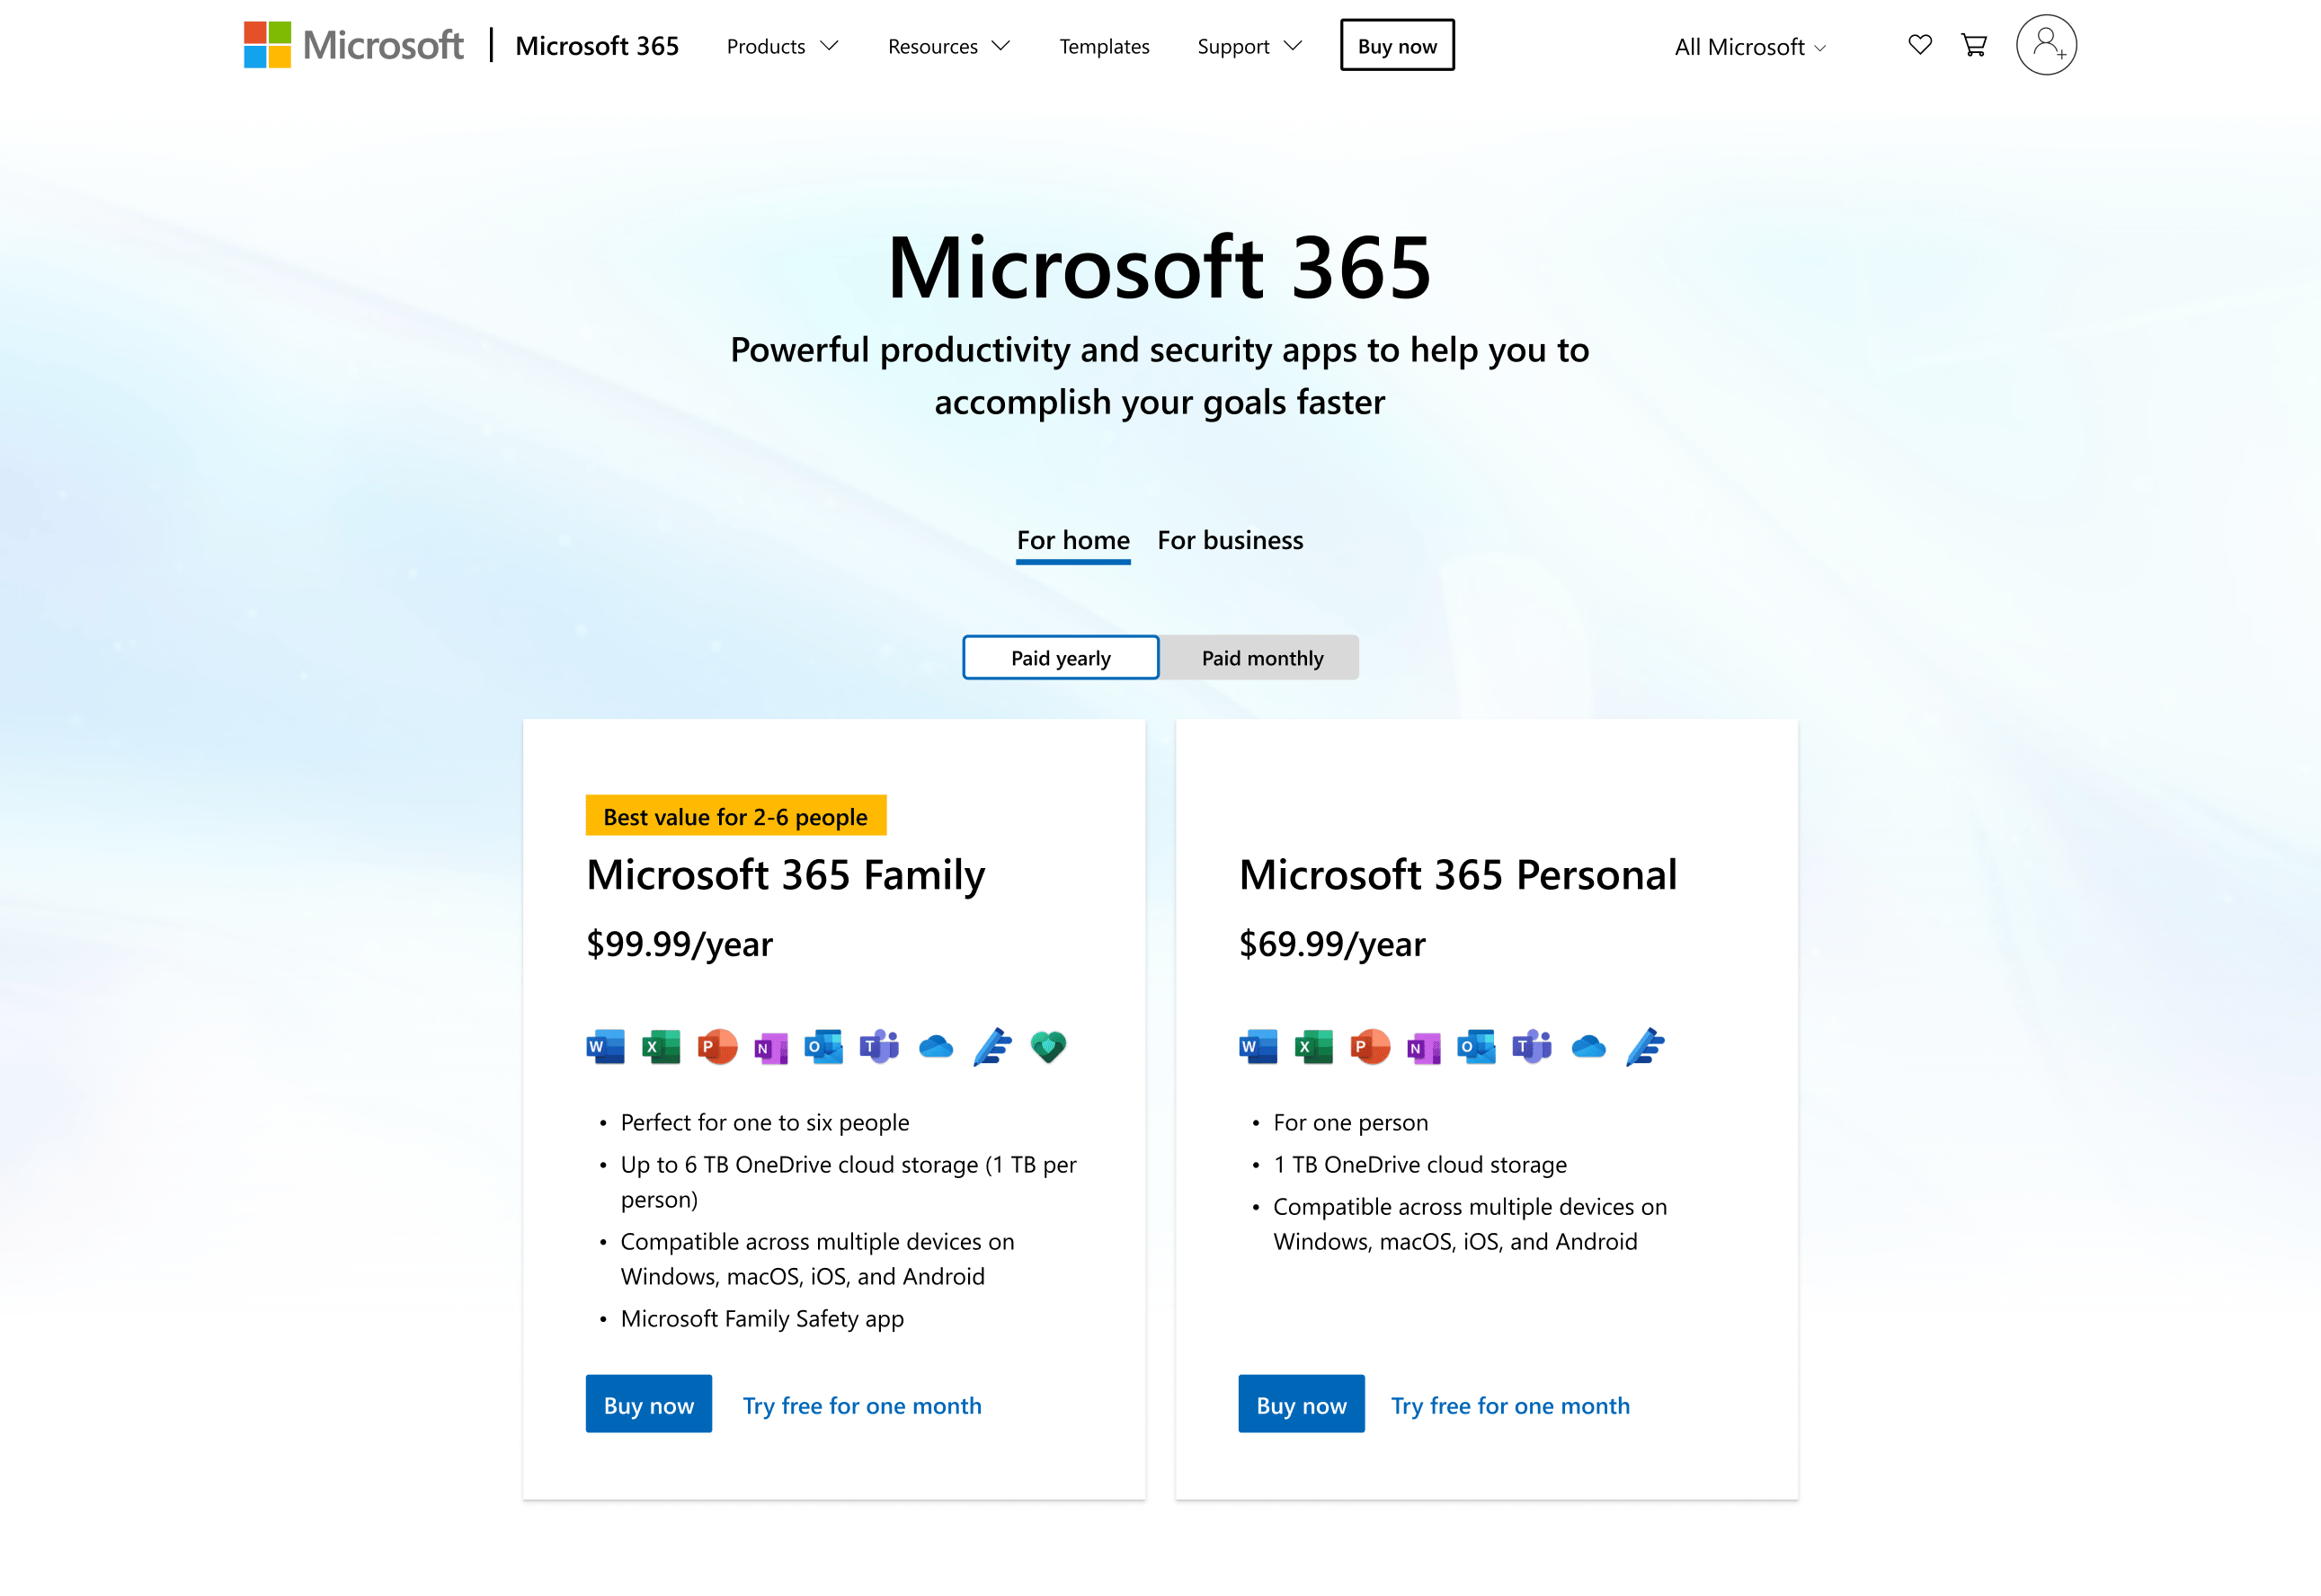The width and height of the screenshot is (2321, 1596).
Task: Open the shopping cart
Action: point(1973,45)
